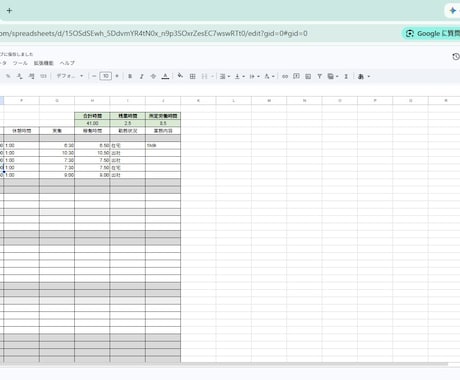Open text rotation dropdown

(x=269, y=76)
